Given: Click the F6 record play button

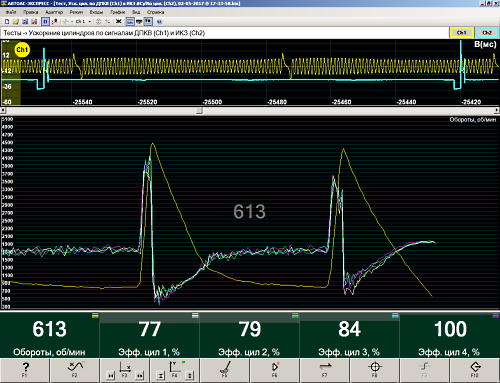Looking at the screenshot, I should 275,370.
